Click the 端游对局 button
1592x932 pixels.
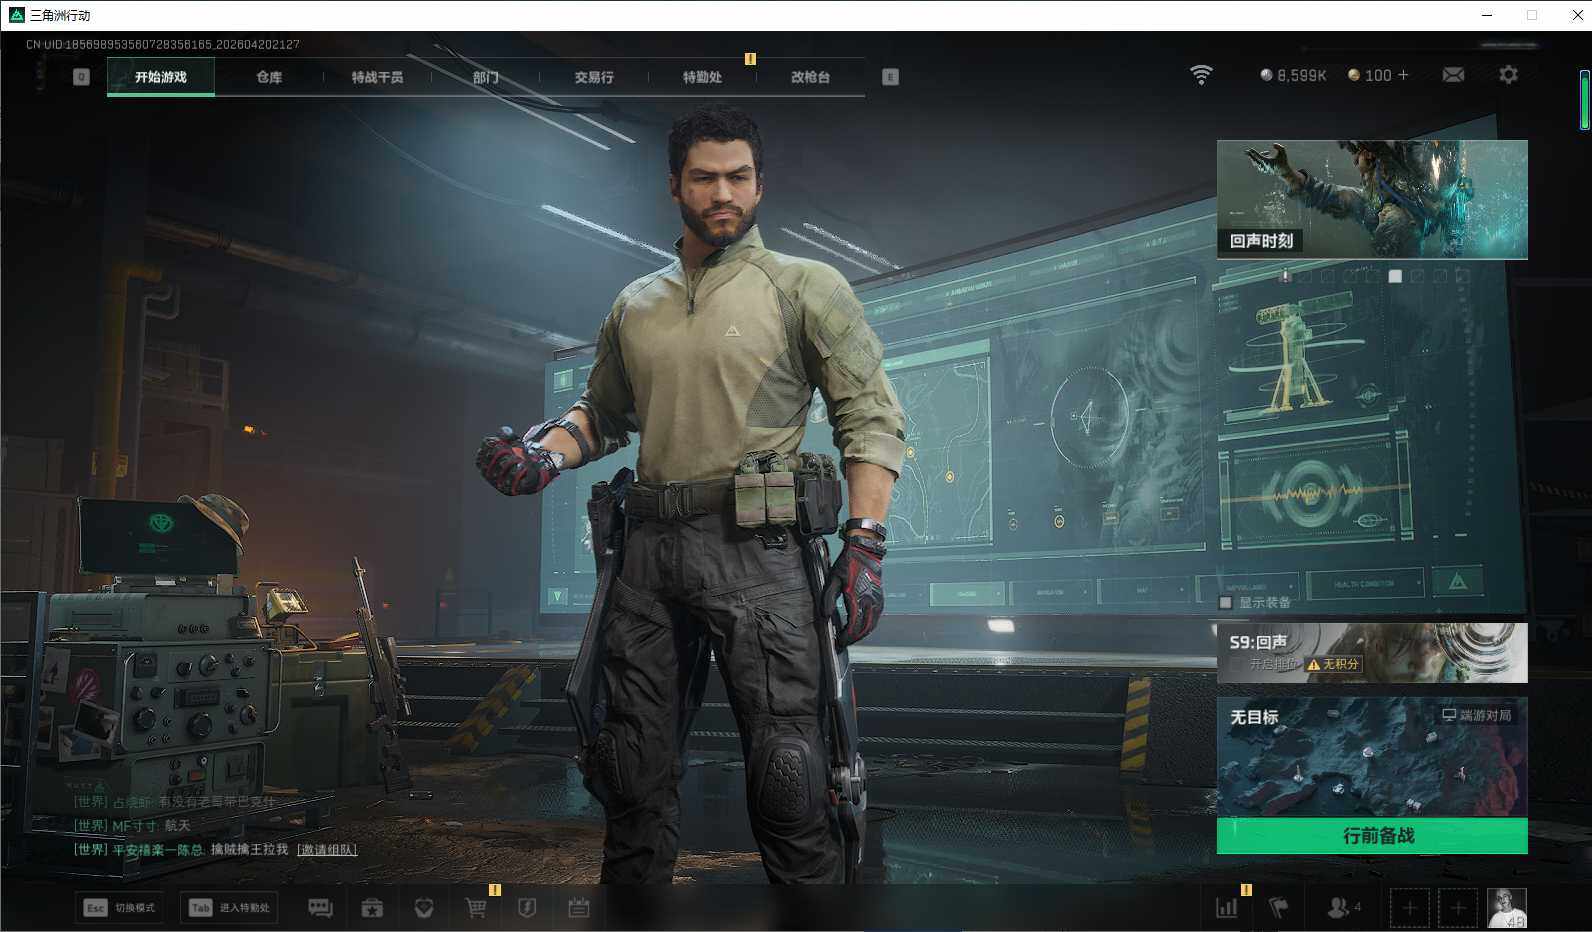pos(1477,715)
